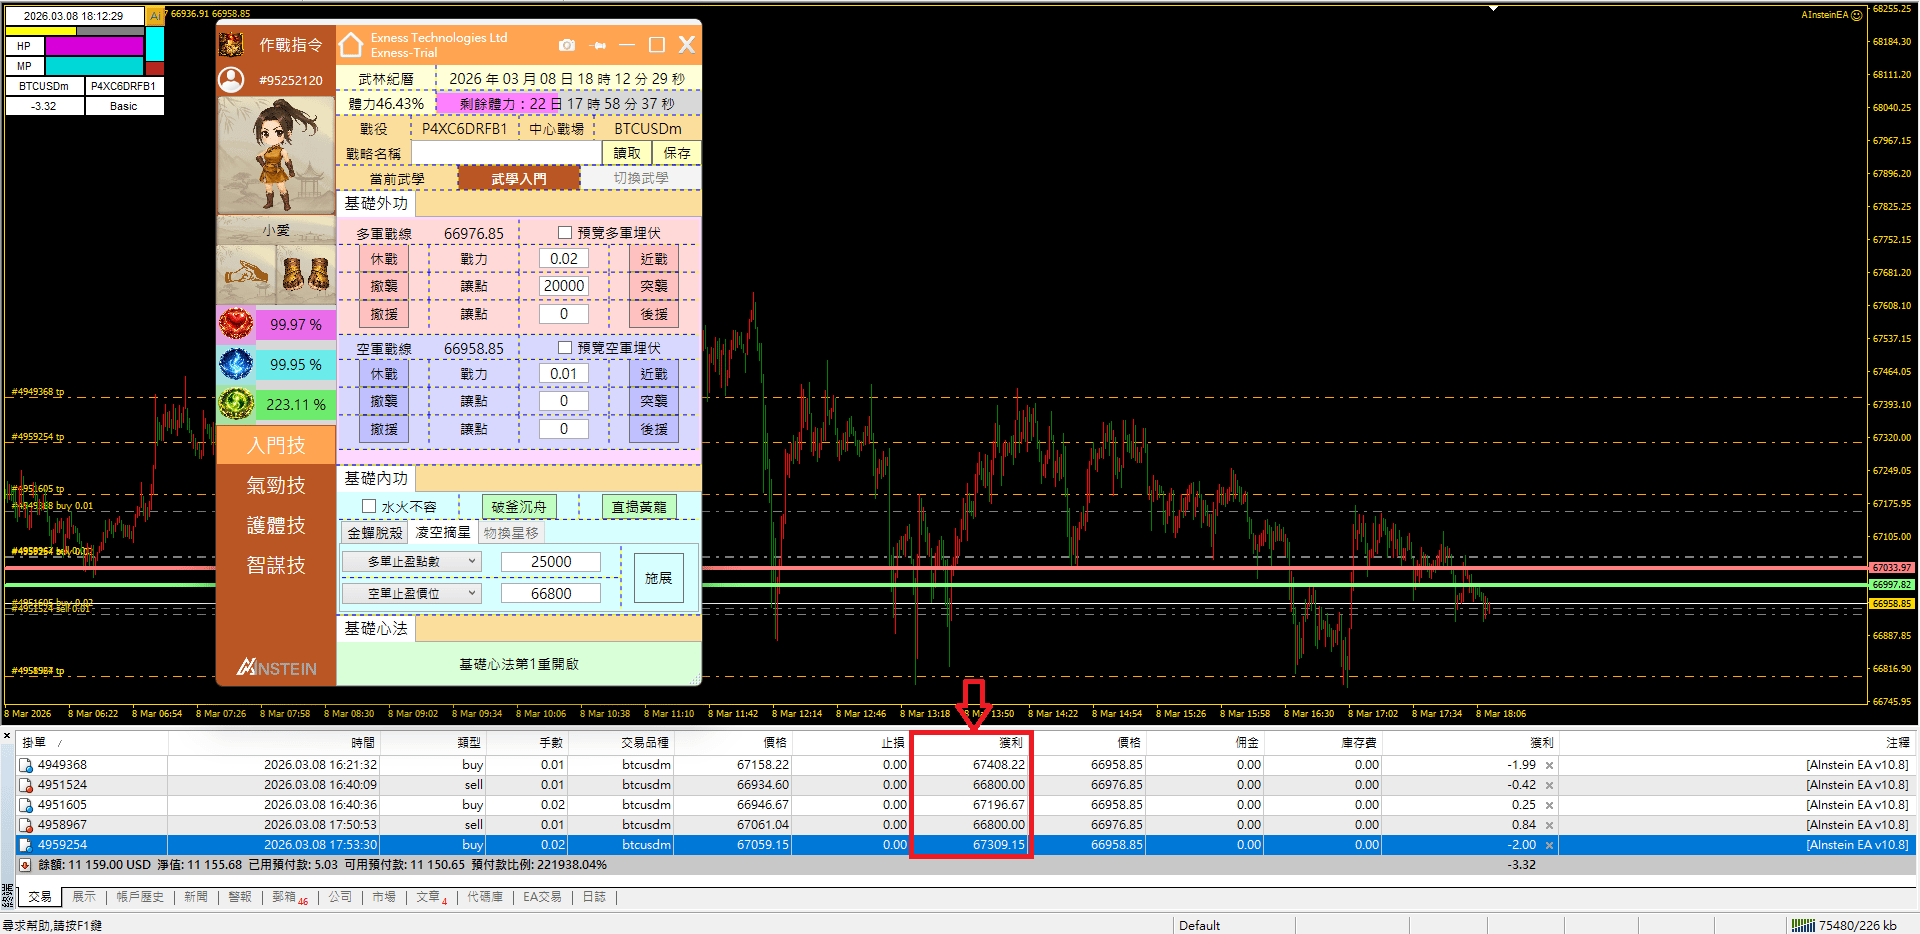Viewport: 1920px width, 934px height.
Task: Click the red 67033.97 price label
Action: 1892,568
